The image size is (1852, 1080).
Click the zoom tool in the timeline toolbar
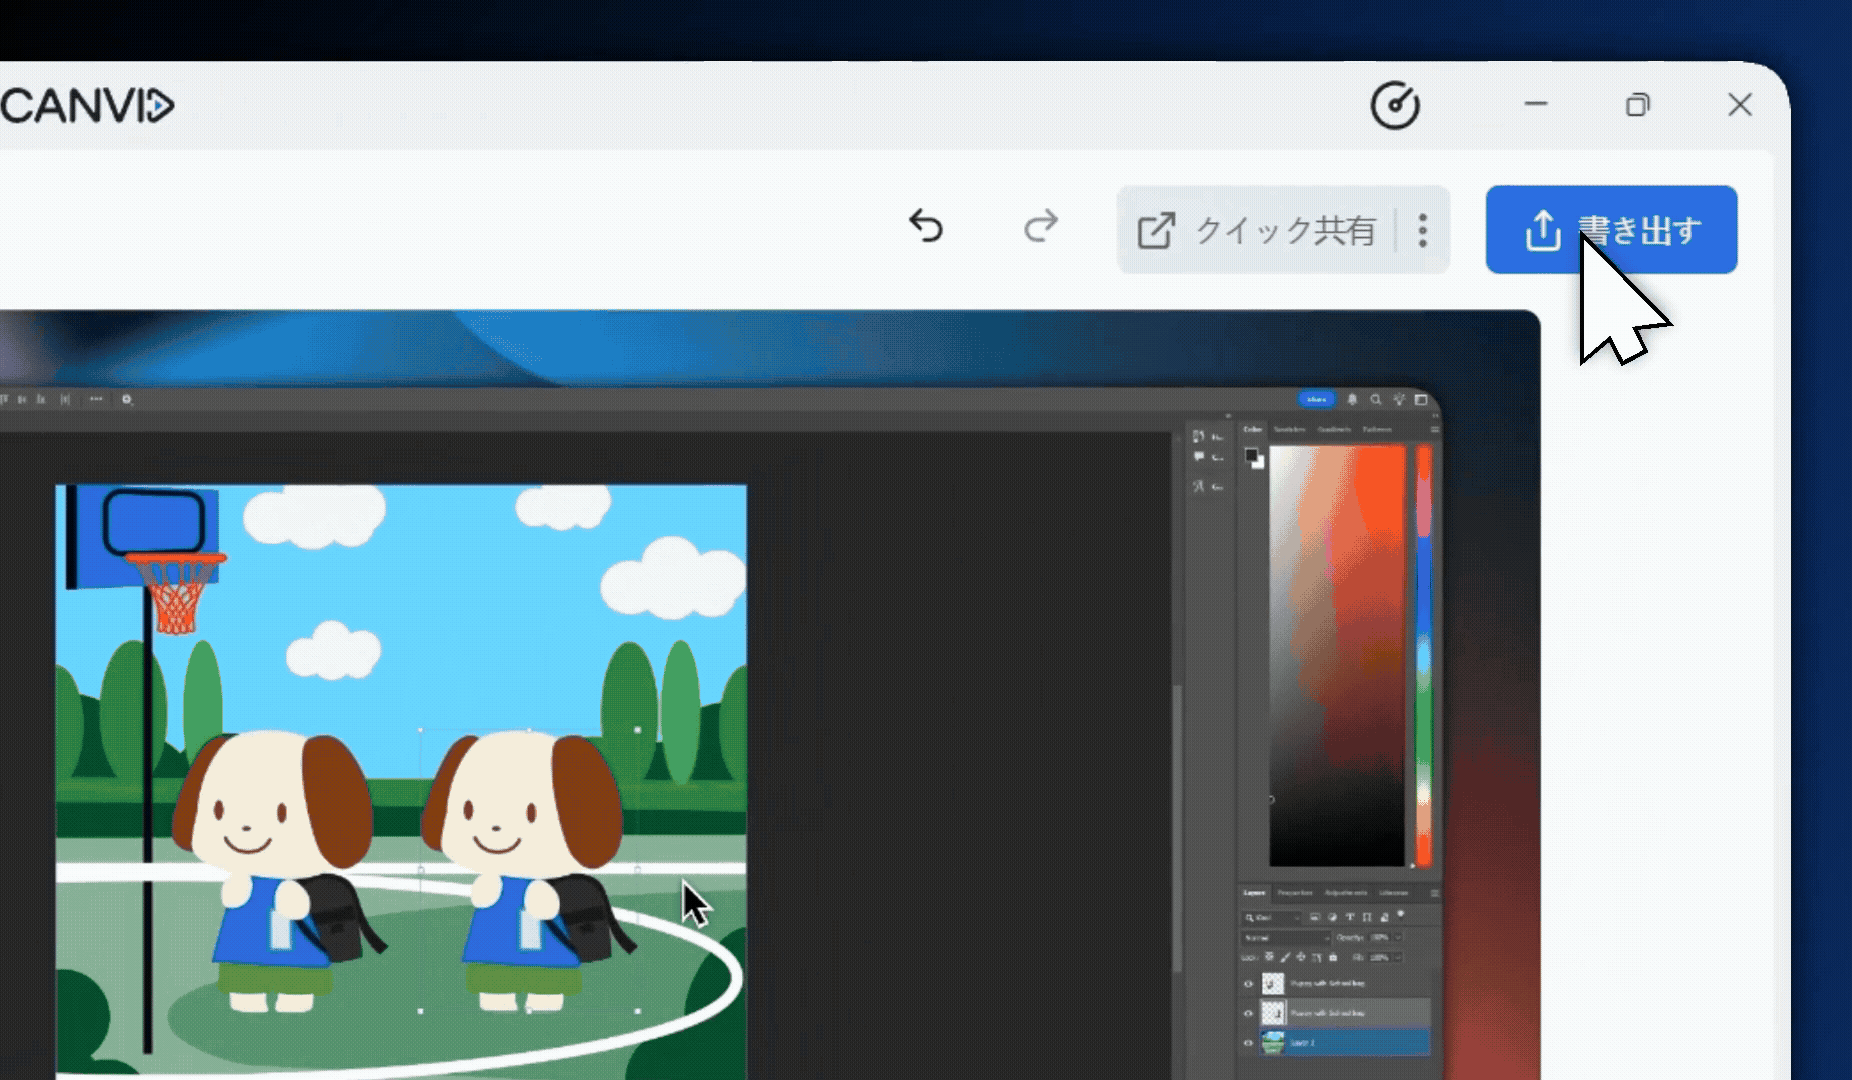127,398
